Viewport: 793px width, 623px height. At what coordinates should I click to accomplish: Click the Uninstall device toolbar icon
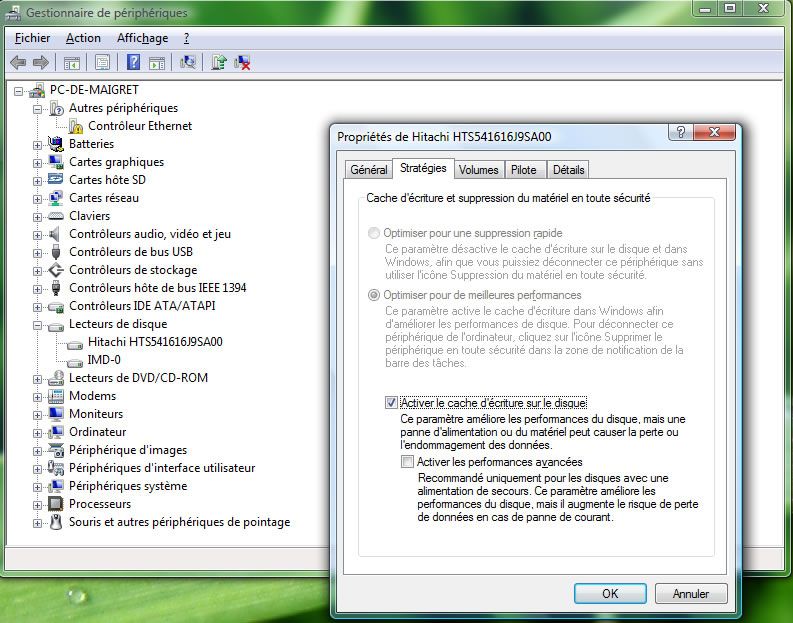(x=242, y=63)
